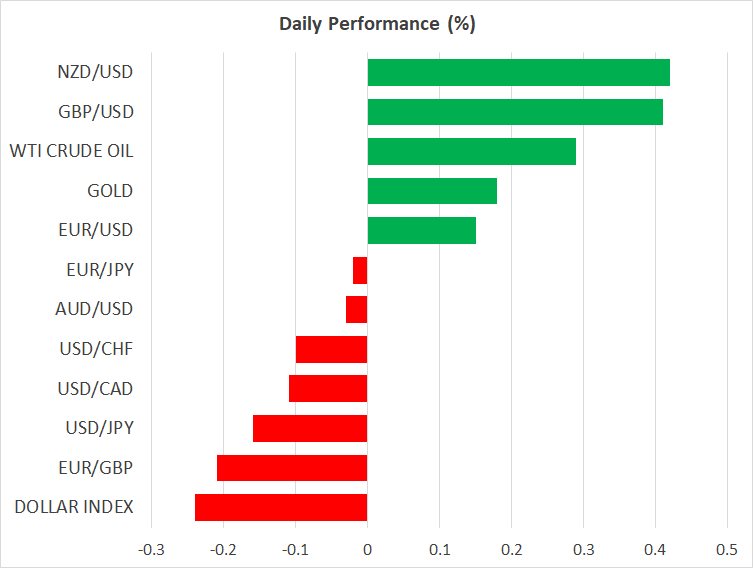
Task: Click the 0 tick on horizontal axis
Action: tap(367, 549)
